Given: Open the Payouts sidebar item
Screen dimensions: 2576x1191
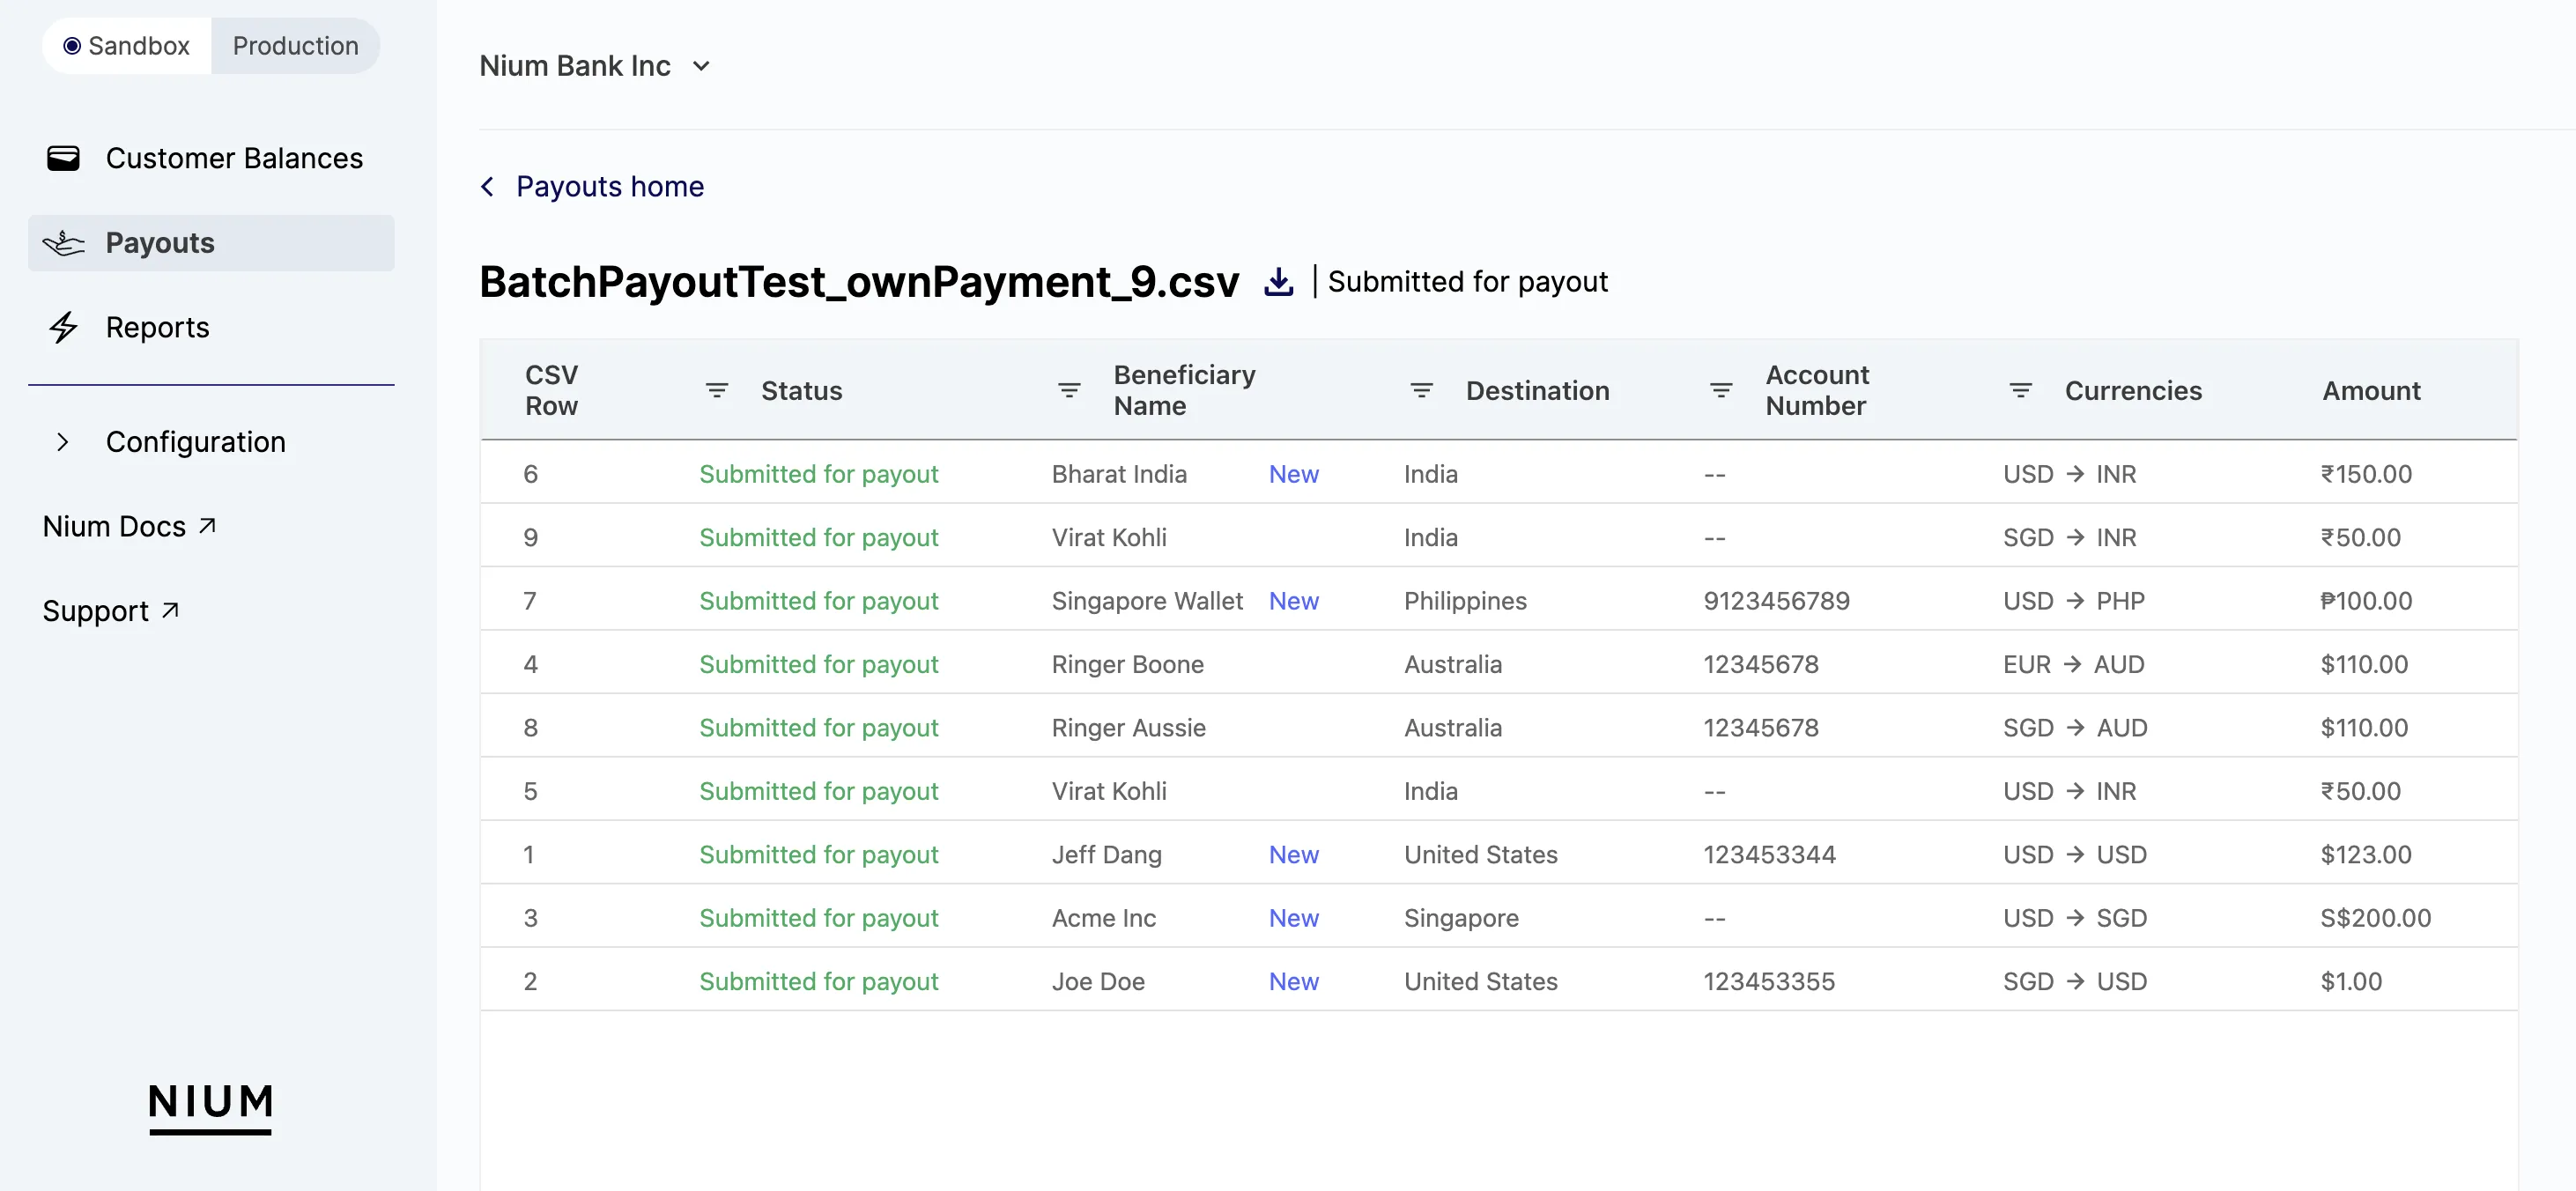Looking at the screenshot, I should click(211, 243).
